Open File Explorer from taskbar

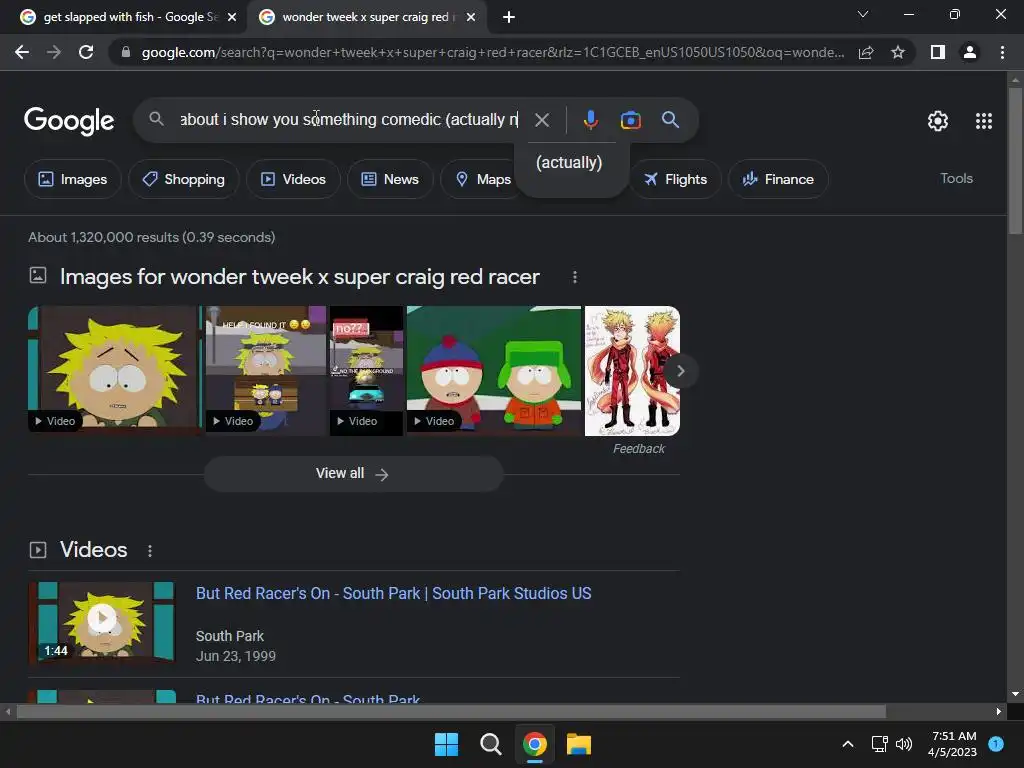(x=579, y=744)
